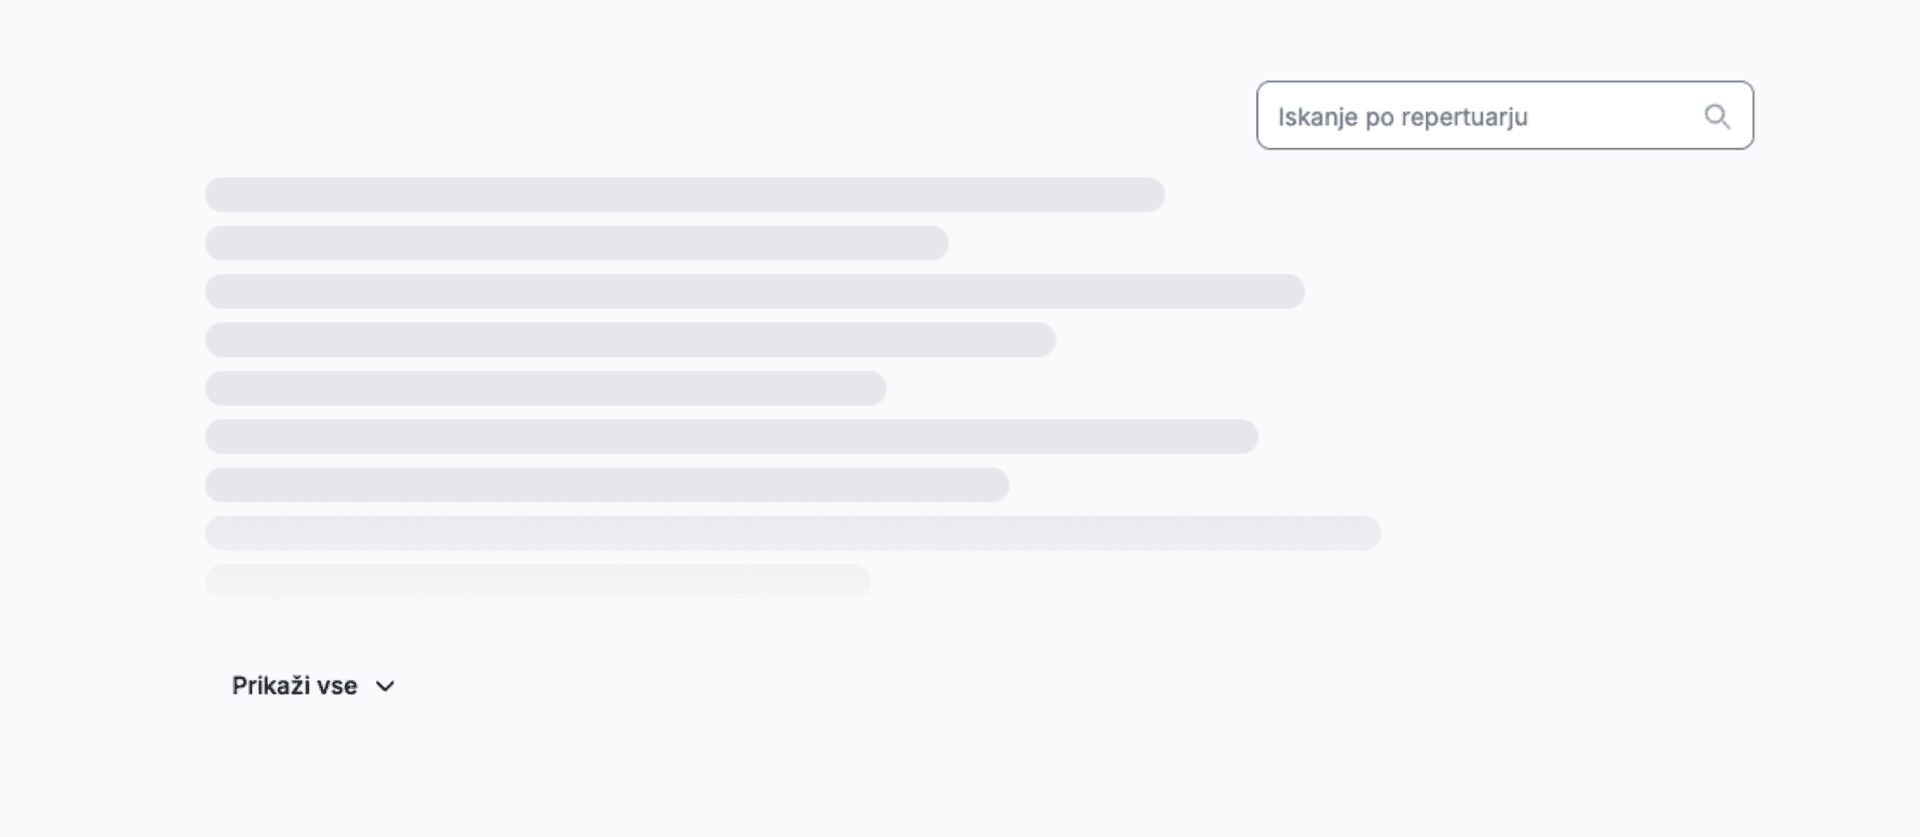Image resolution: width=1920 pixels, height=837 pixels.
Task: Click the down arrow after 'Prikaži vse'
Action: (x=385, y=686)
